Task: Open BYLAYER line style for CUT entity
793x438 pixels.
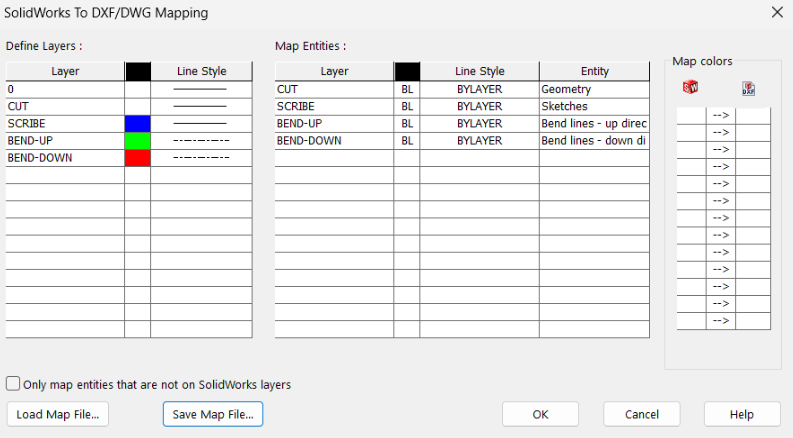Action: click(479, 89)
